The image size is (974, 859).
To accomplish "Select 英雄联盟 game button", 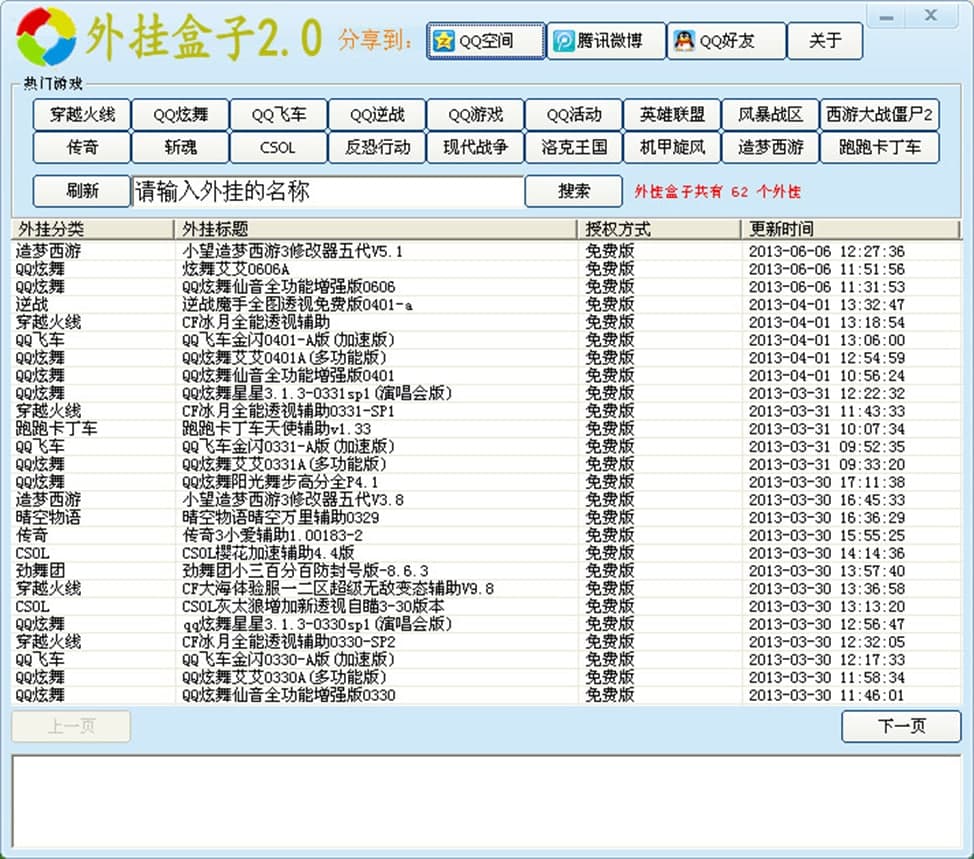I will pos(672,114).
